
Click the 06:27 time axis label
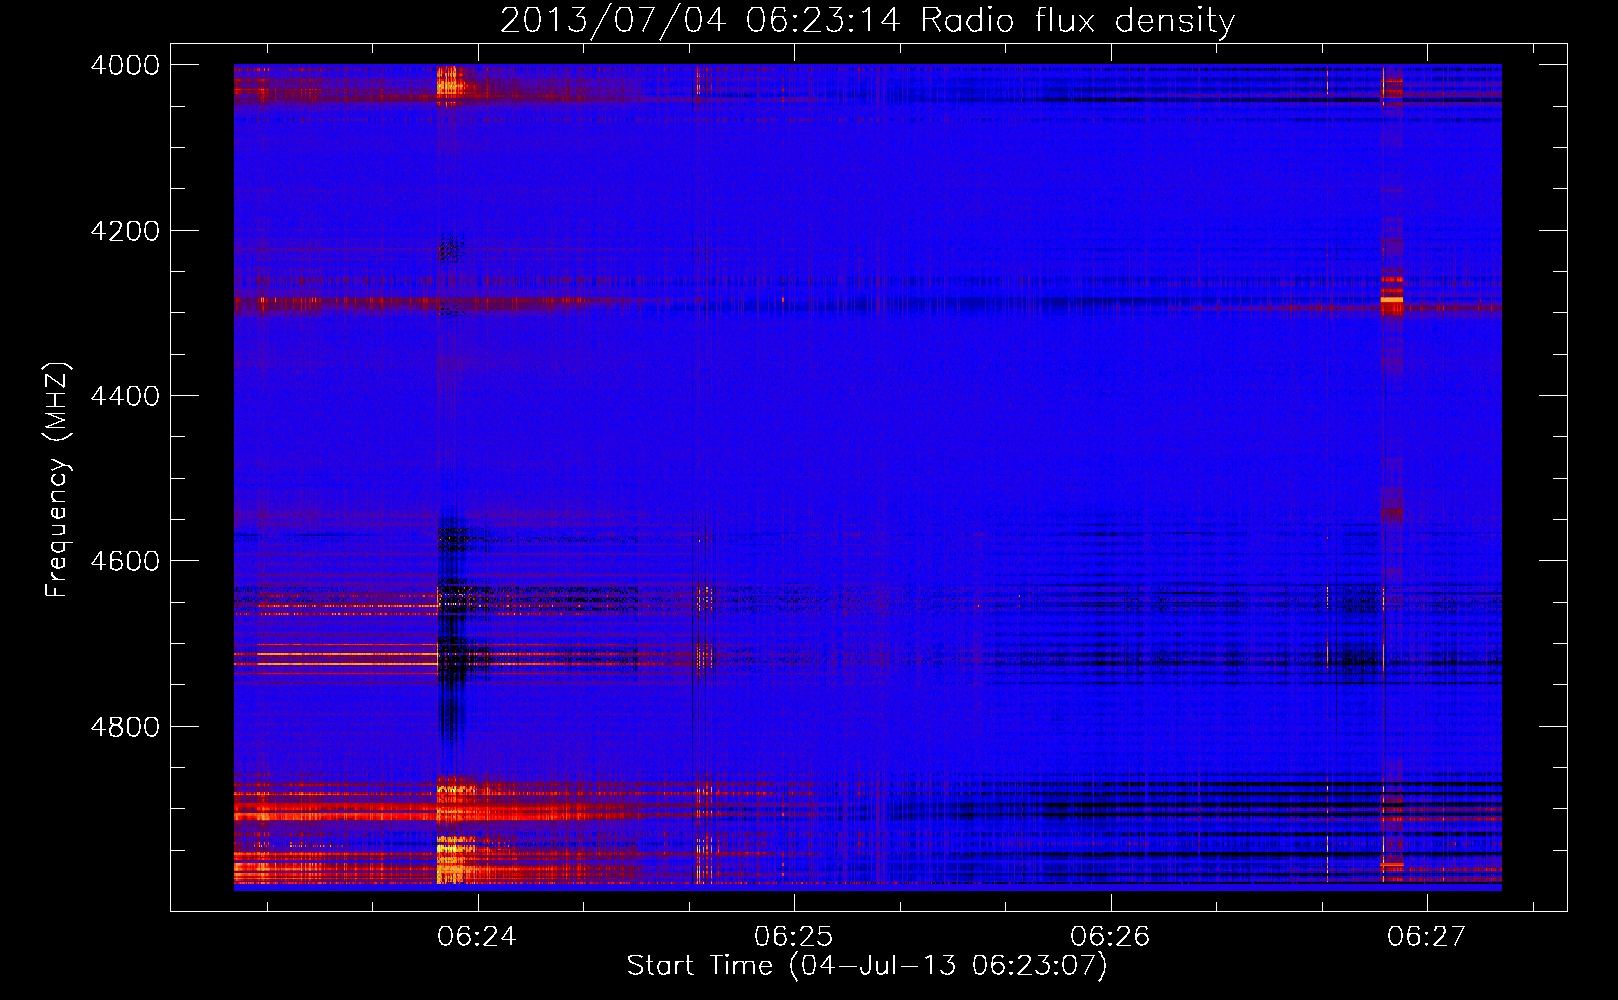pos(1426,936)
